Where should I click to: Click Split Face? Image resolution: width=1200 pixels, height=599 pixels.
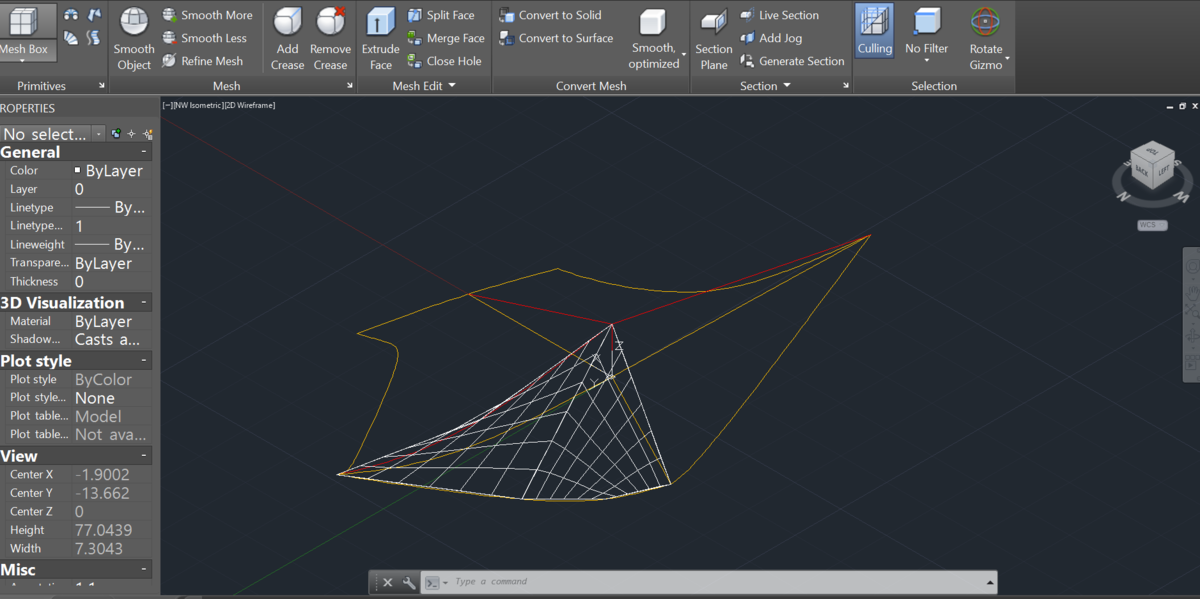click(x=441, y=15)
